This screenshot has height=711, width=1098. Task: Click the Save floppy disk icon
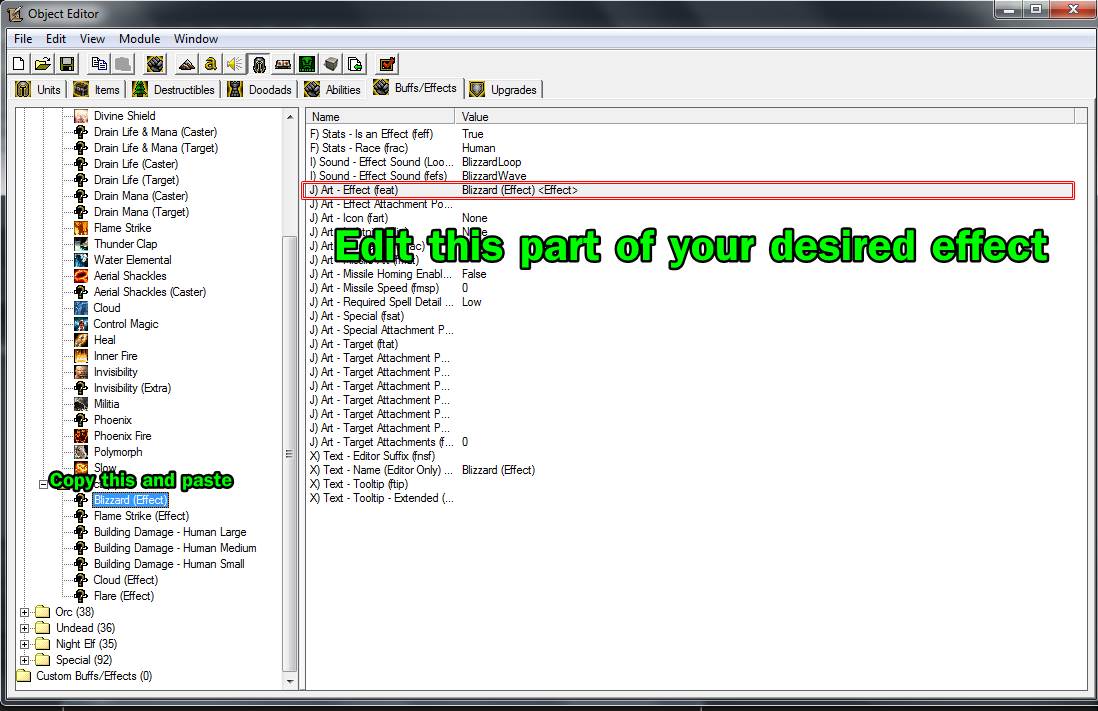point(67,64)
